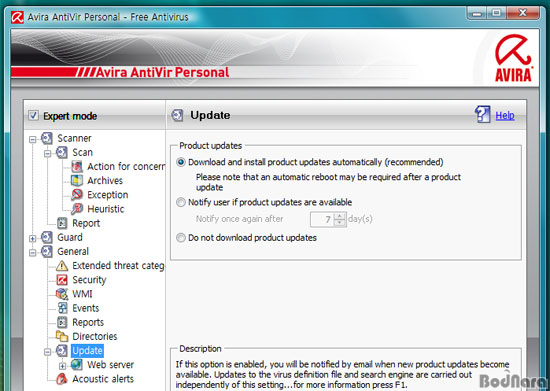Click the Heuristic magnifier icon
Image resolution: width=550 pixels, height=391 pixels.
(77, 209)
